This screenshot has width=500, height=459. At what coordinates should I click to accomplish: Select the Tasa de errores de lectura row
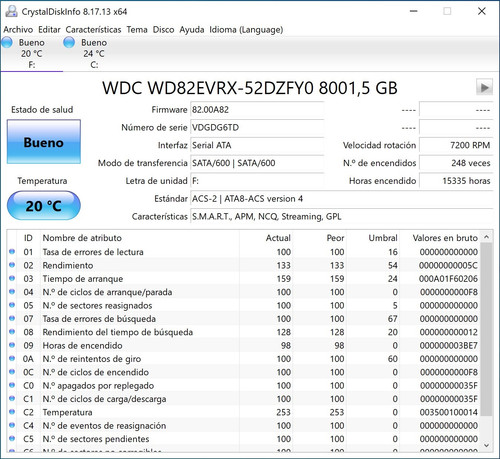click(244, 252)
